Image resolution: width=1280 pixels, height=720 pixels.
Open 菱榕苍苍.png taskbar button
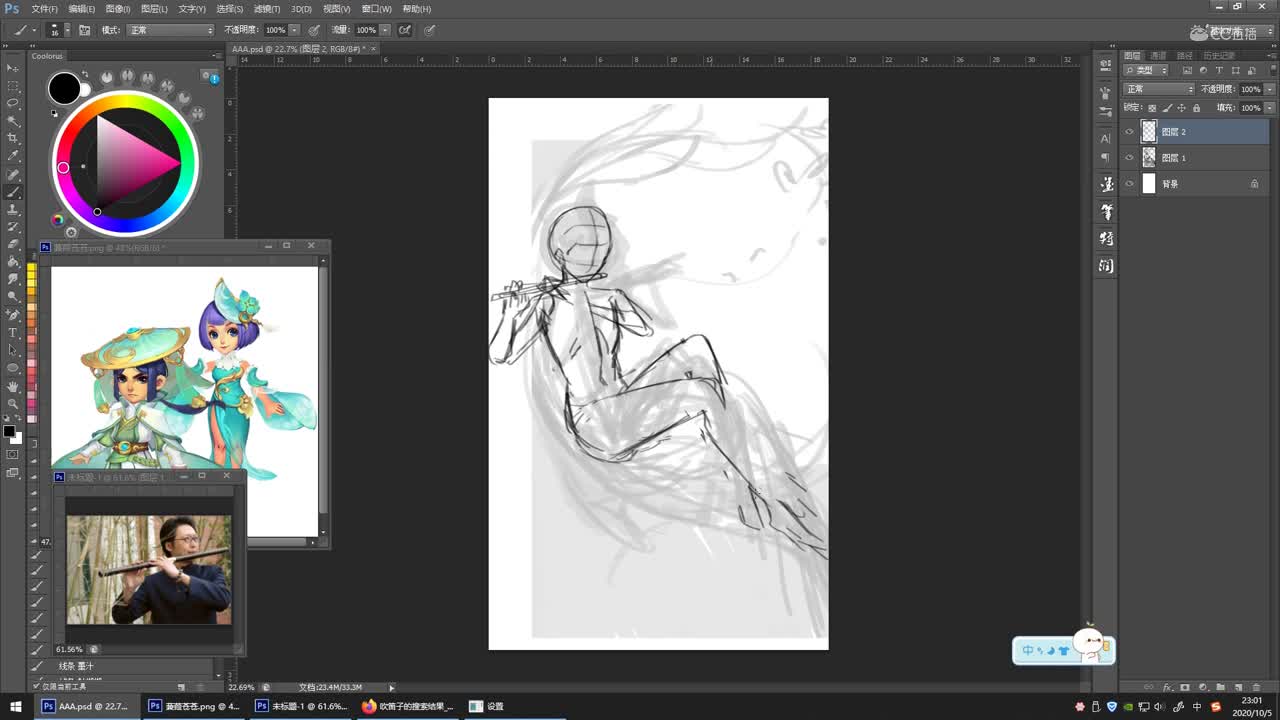coord(194,706)
